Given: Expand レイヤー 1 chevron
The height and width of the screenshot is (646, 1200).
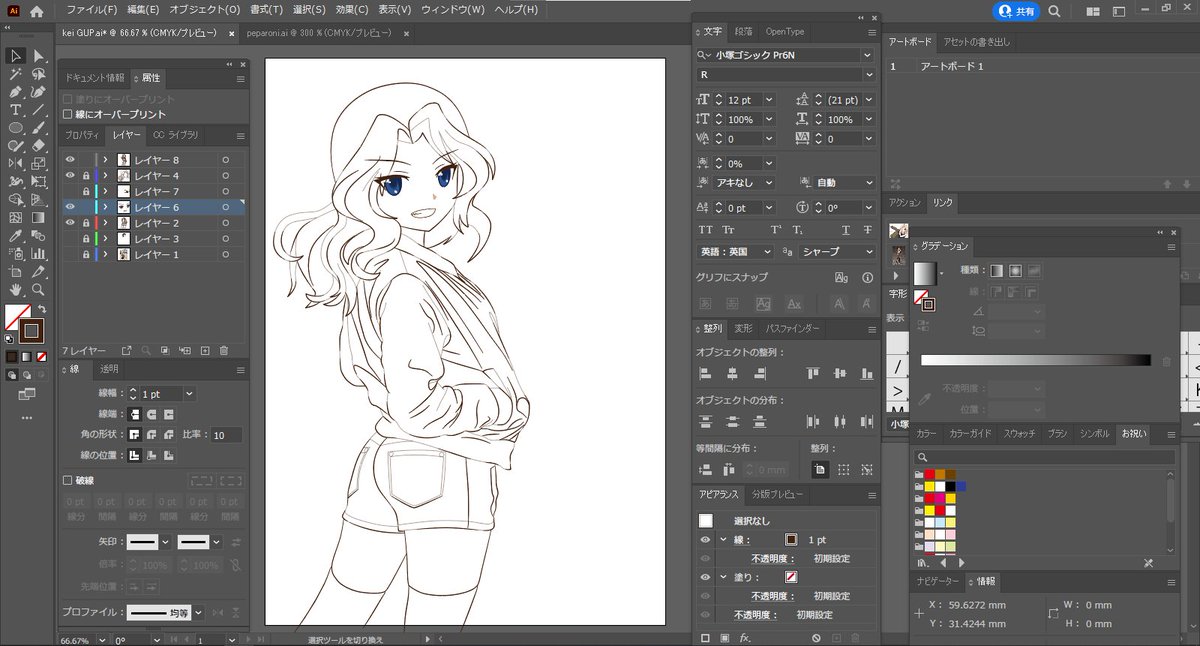Looking at the screenshot, I should tap(105, 255).
